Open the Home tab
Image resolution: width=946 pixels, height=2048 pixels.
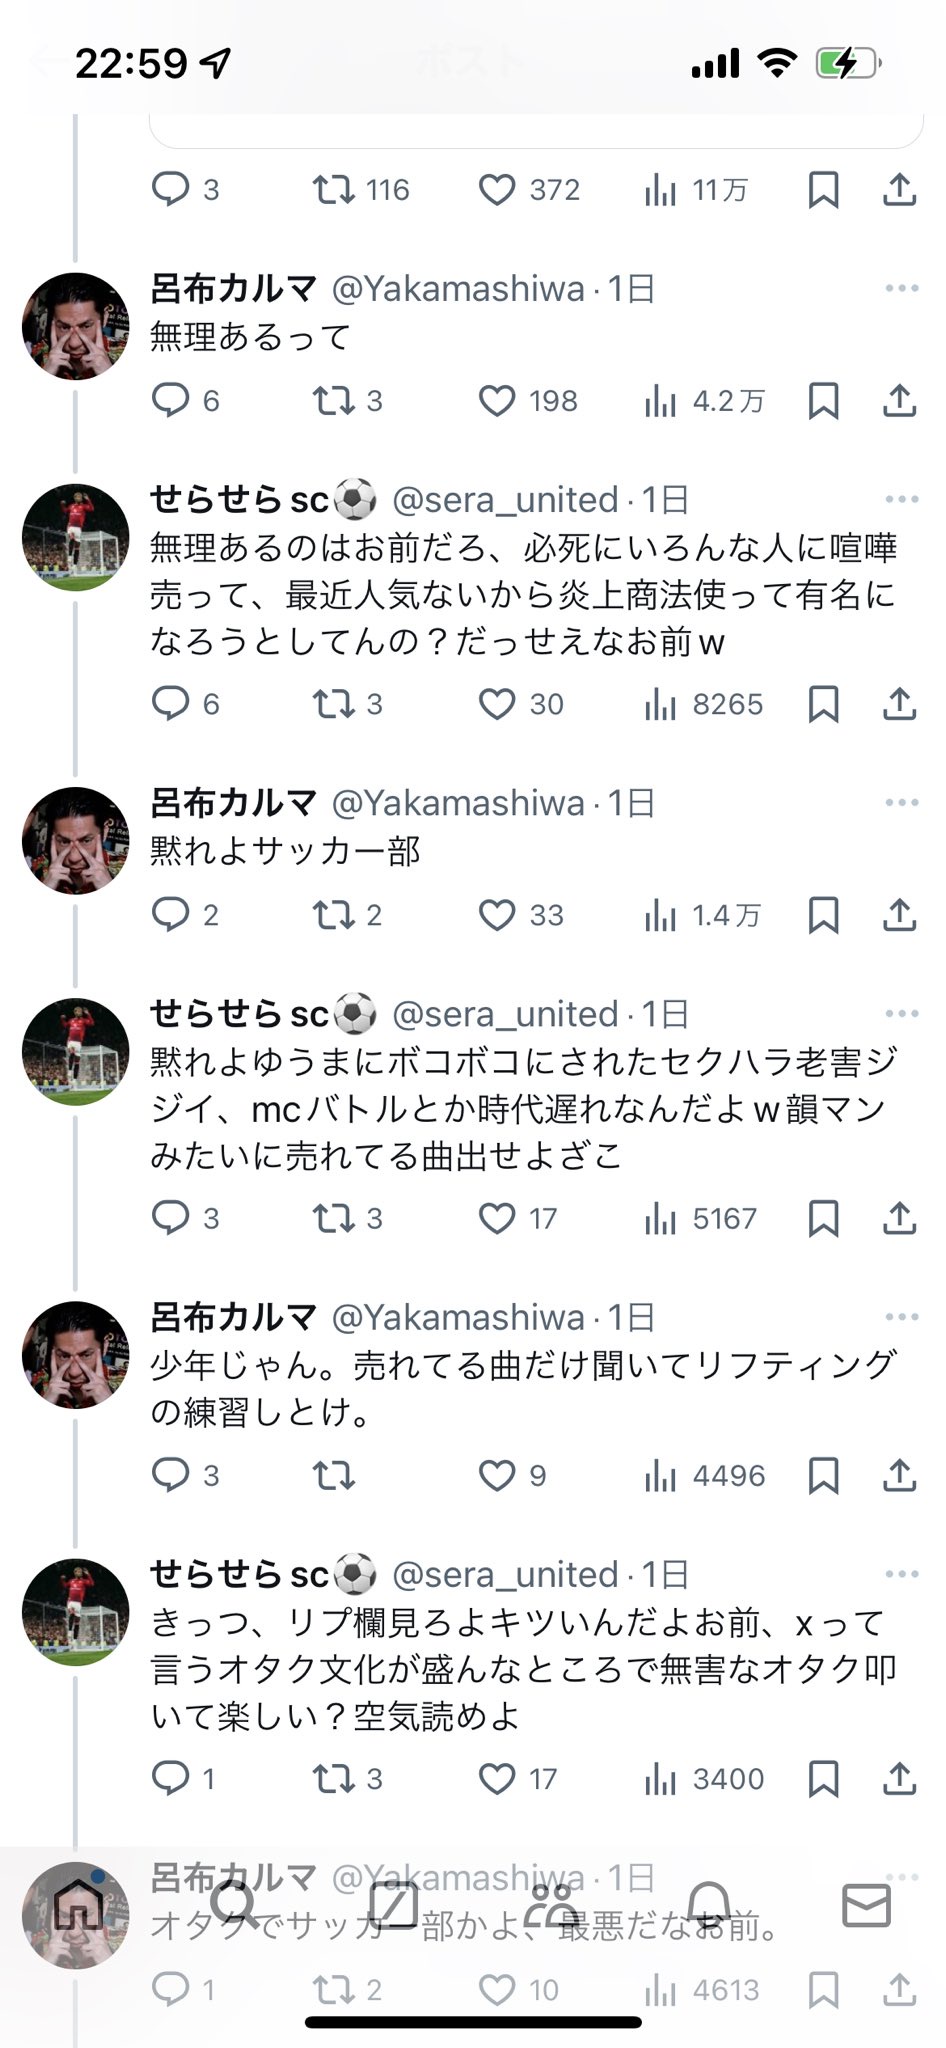[79, 1906]
